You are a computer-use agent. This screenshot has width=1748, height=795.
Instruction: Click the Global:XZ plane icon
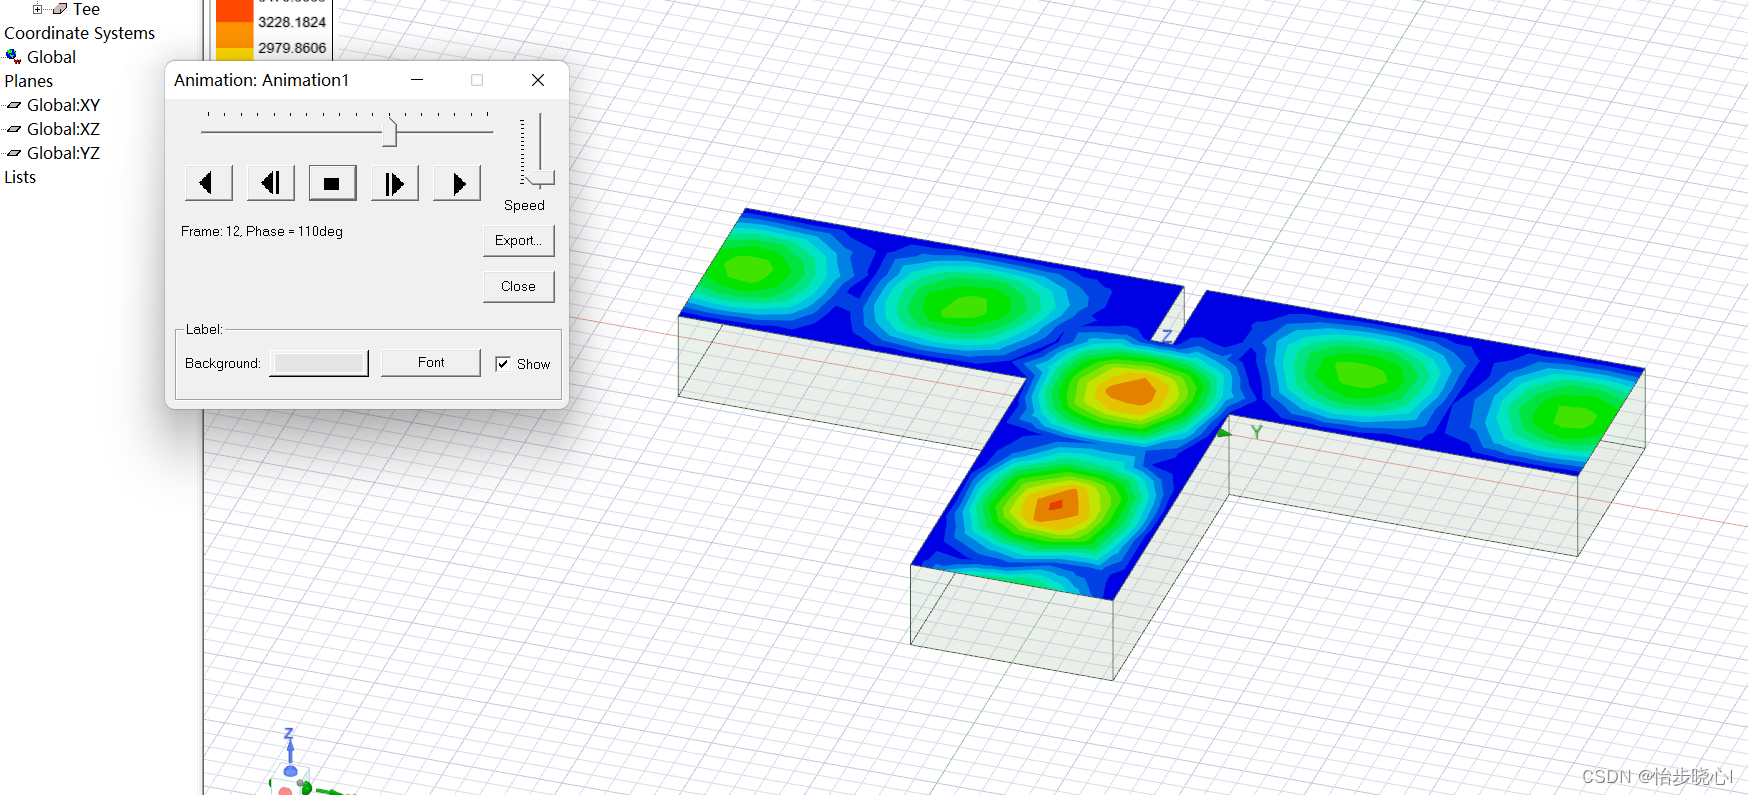pos(14,129)
